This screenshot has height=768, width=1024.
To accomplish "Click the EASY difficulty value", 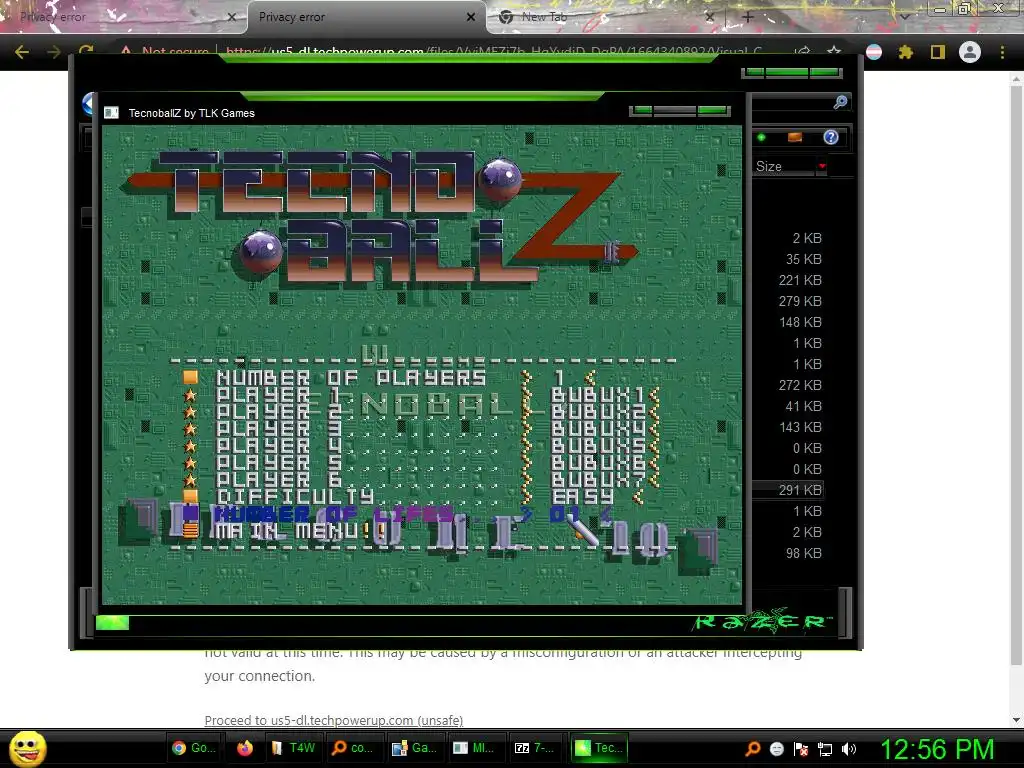I will pos(583,496).
